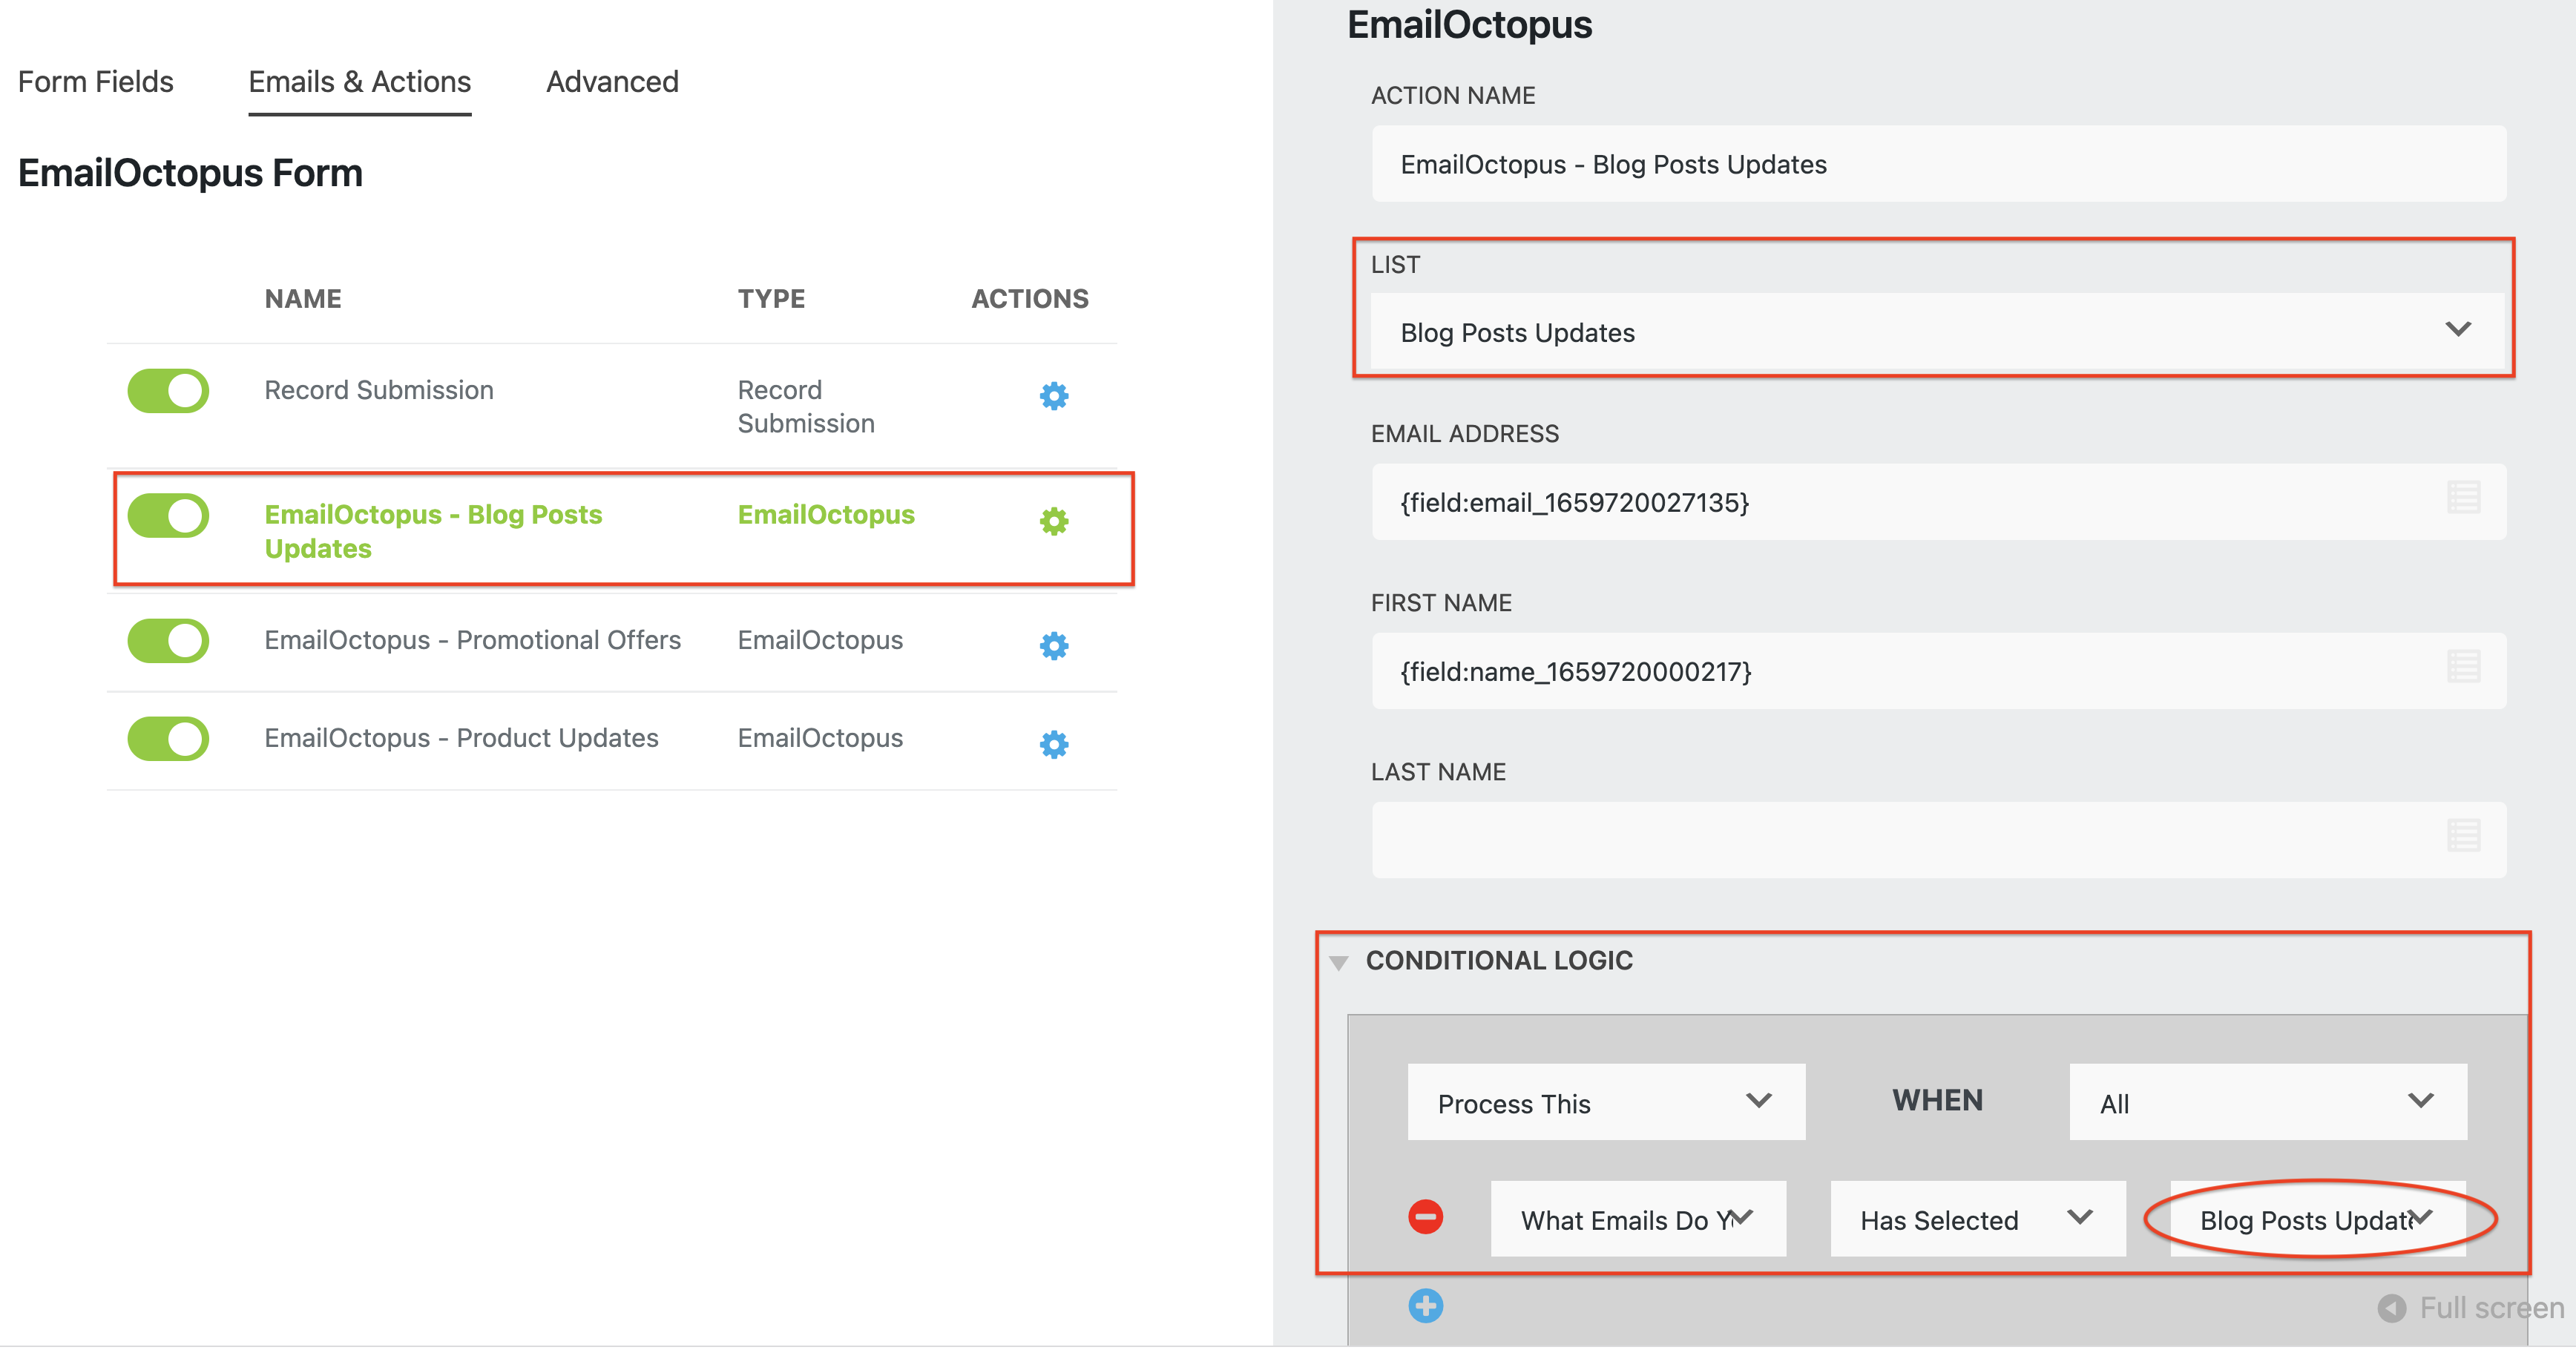Switch to the Form Fields tab
Image resolution: width=2576 pixels, height=1350 pixels.
[x=95, y=81]
